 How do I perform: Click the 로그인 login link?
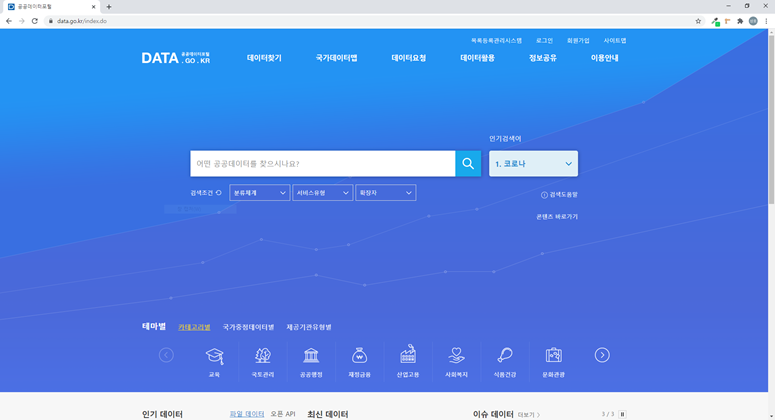544,41
